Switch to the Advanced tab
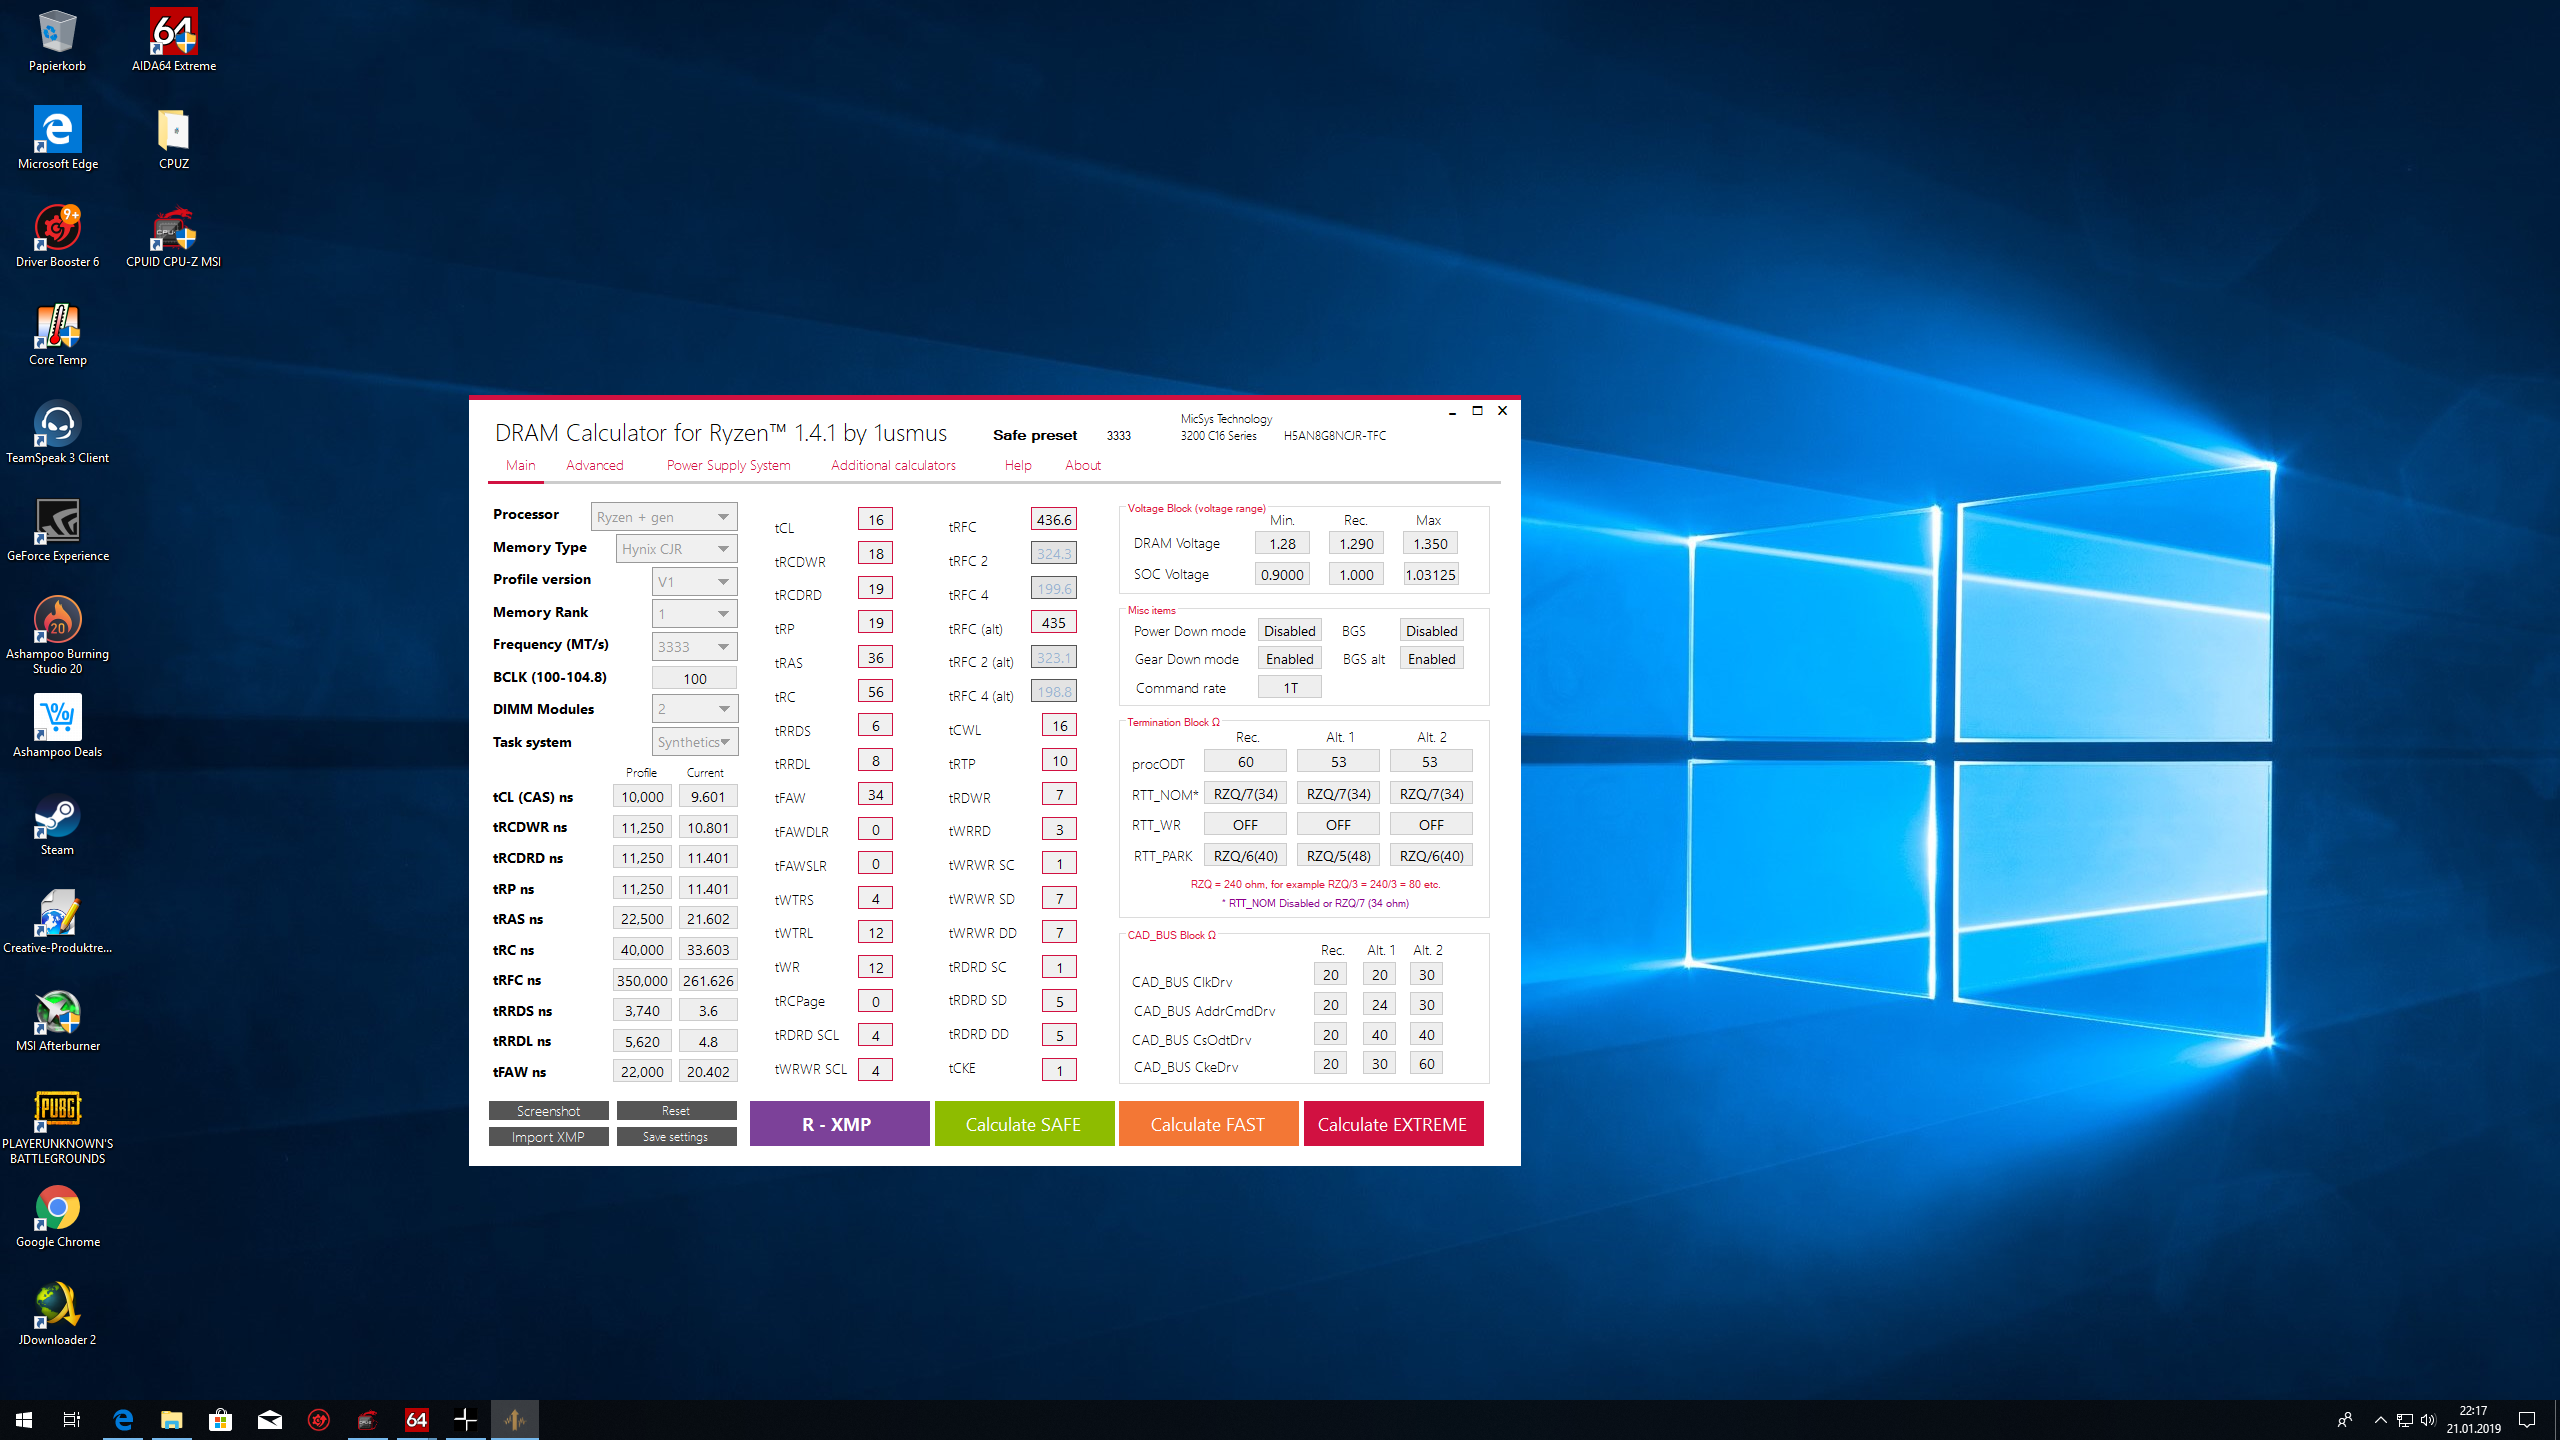Screen dimensions: 2560x1440 point(594,465)
